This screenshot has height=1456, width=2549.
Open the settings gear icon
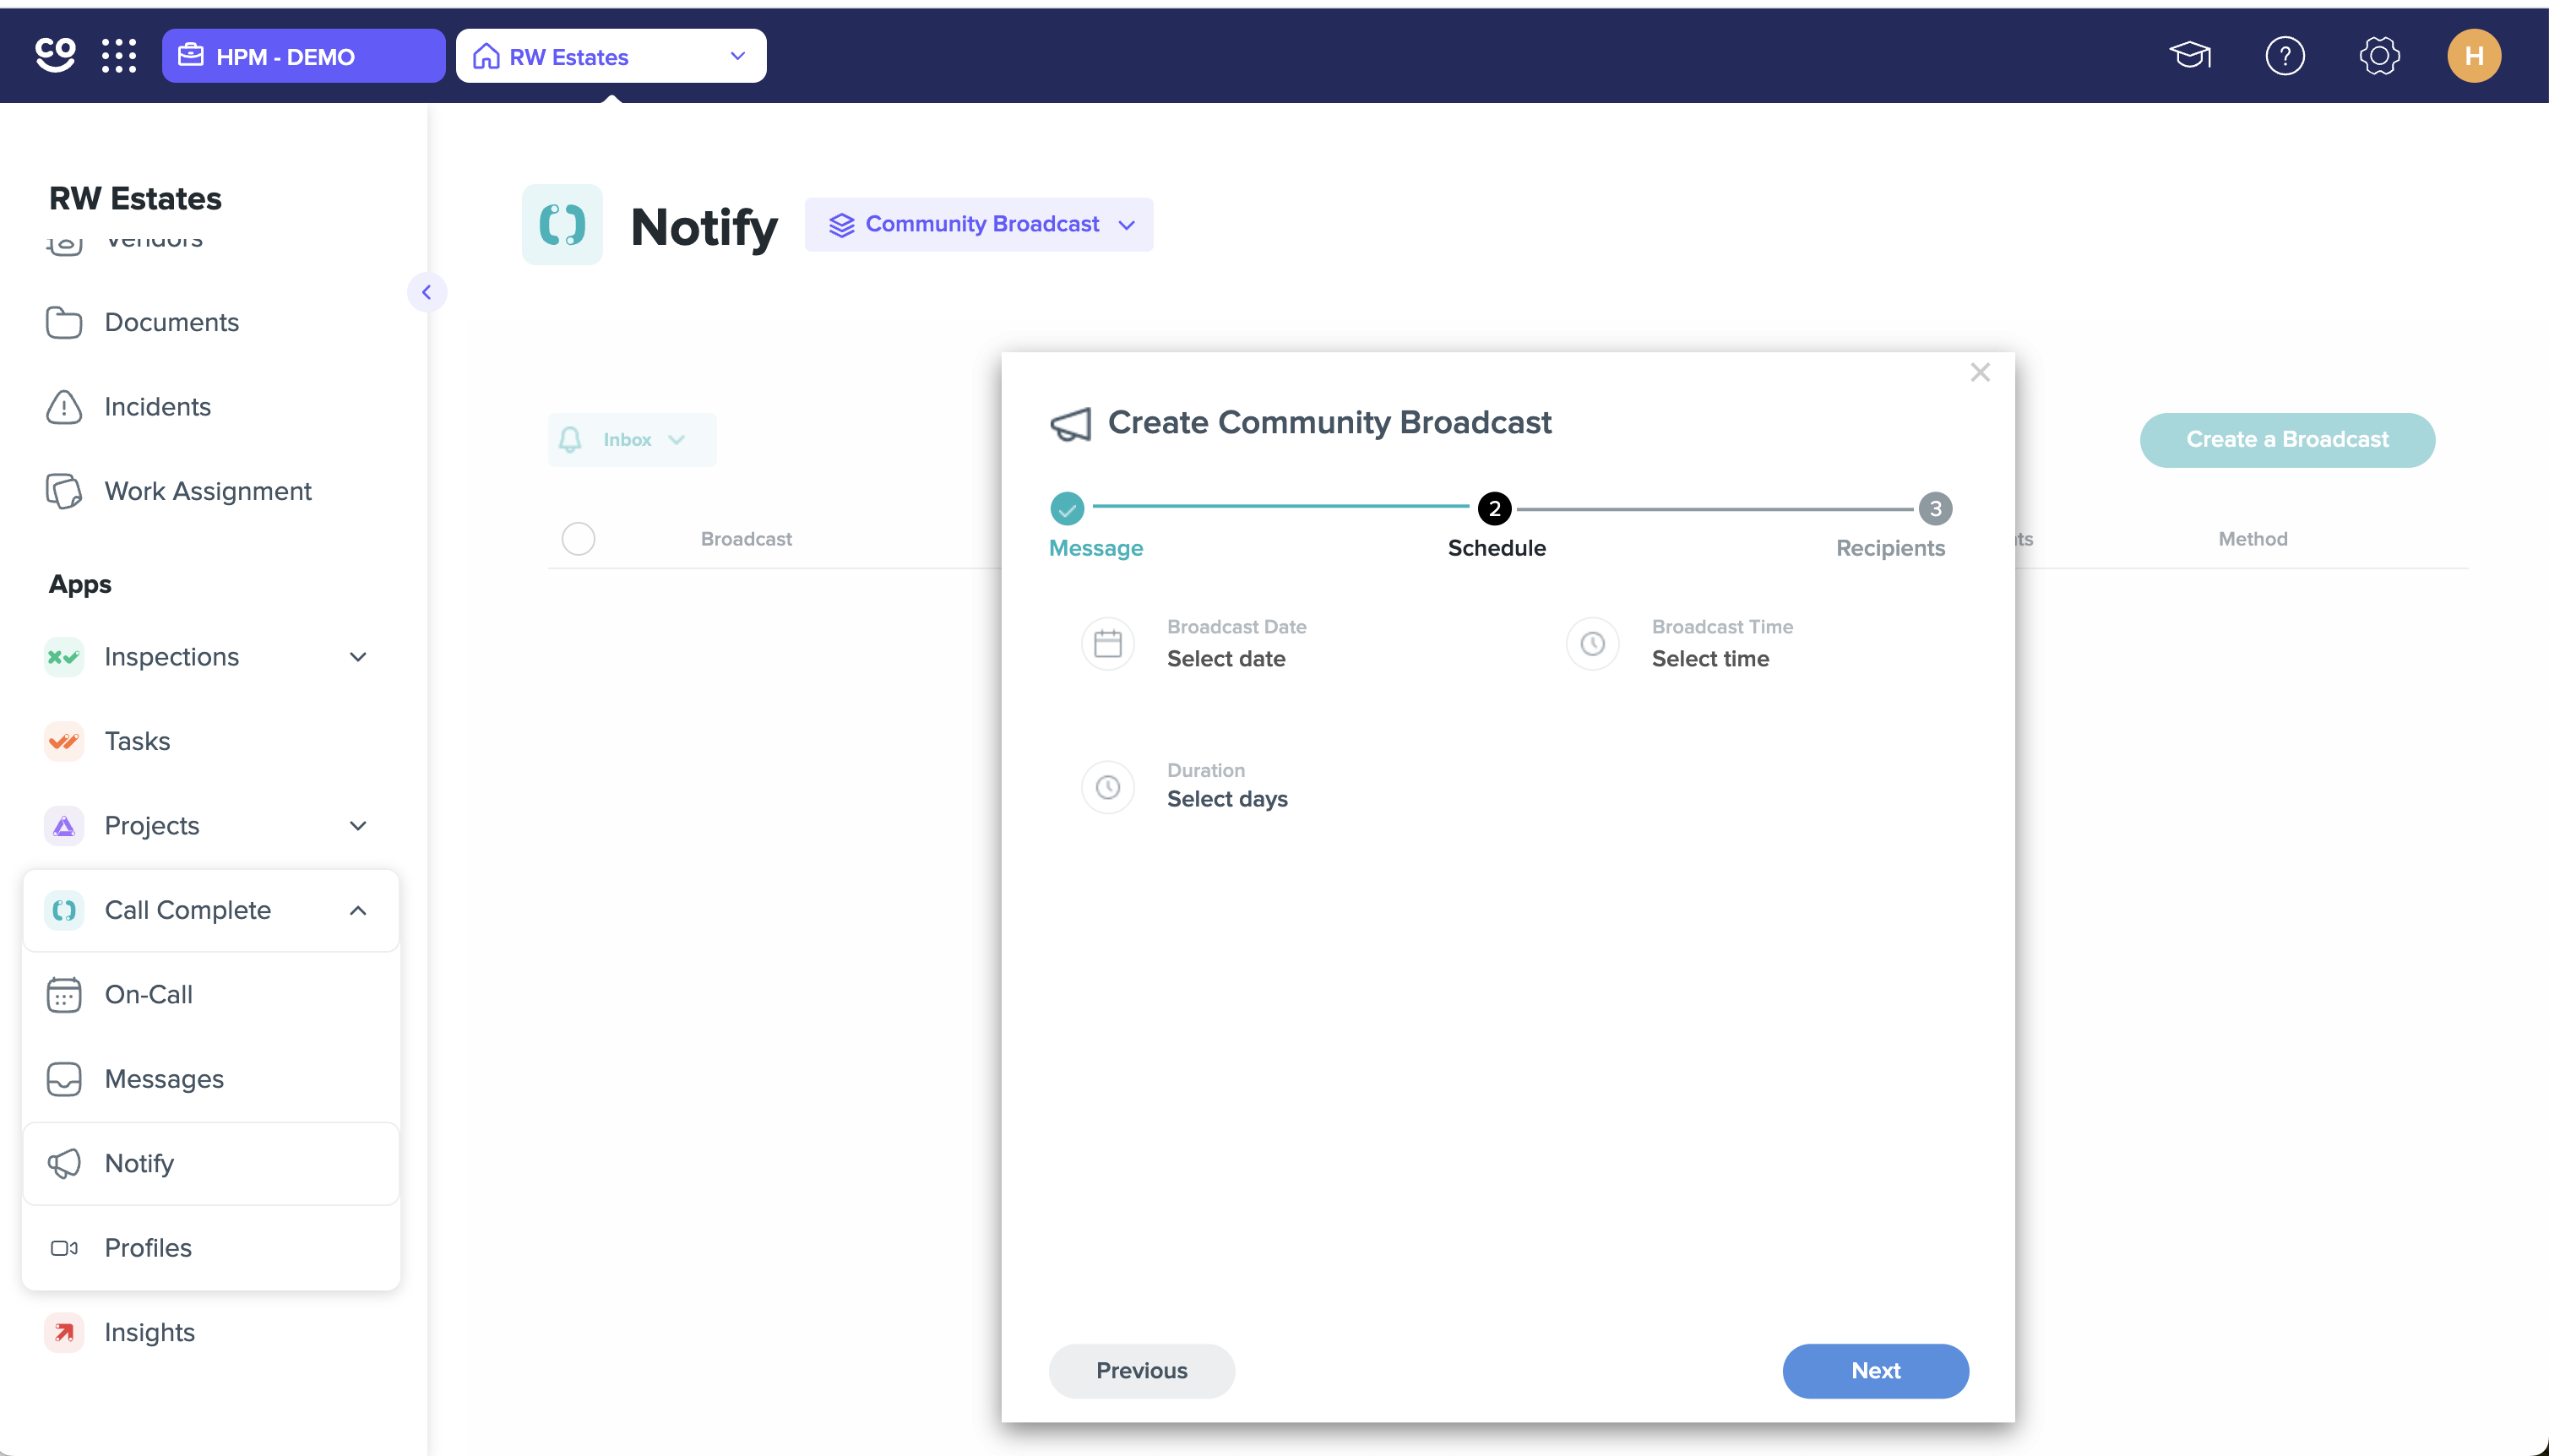(2379, 56)
